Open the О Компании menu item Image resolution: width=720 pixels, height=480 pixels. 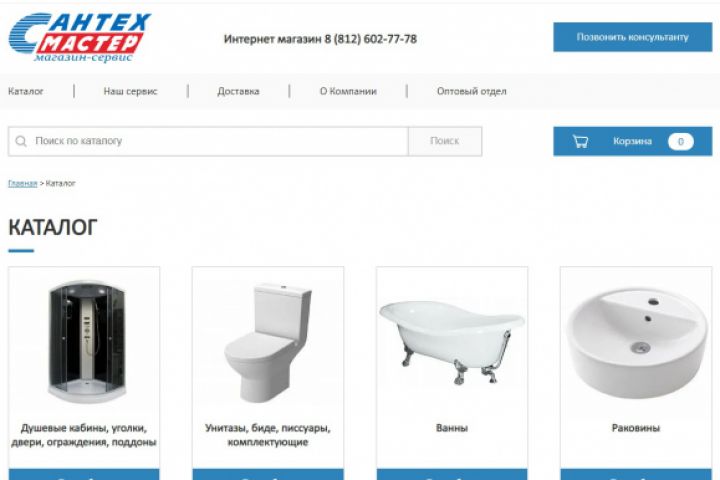[x=348, y=91]
